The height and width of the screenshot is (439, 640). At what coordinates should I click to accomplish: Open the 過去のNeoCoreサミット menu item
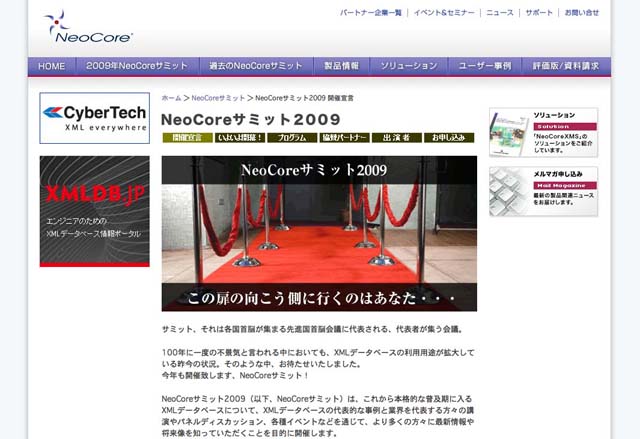(256, 66)
